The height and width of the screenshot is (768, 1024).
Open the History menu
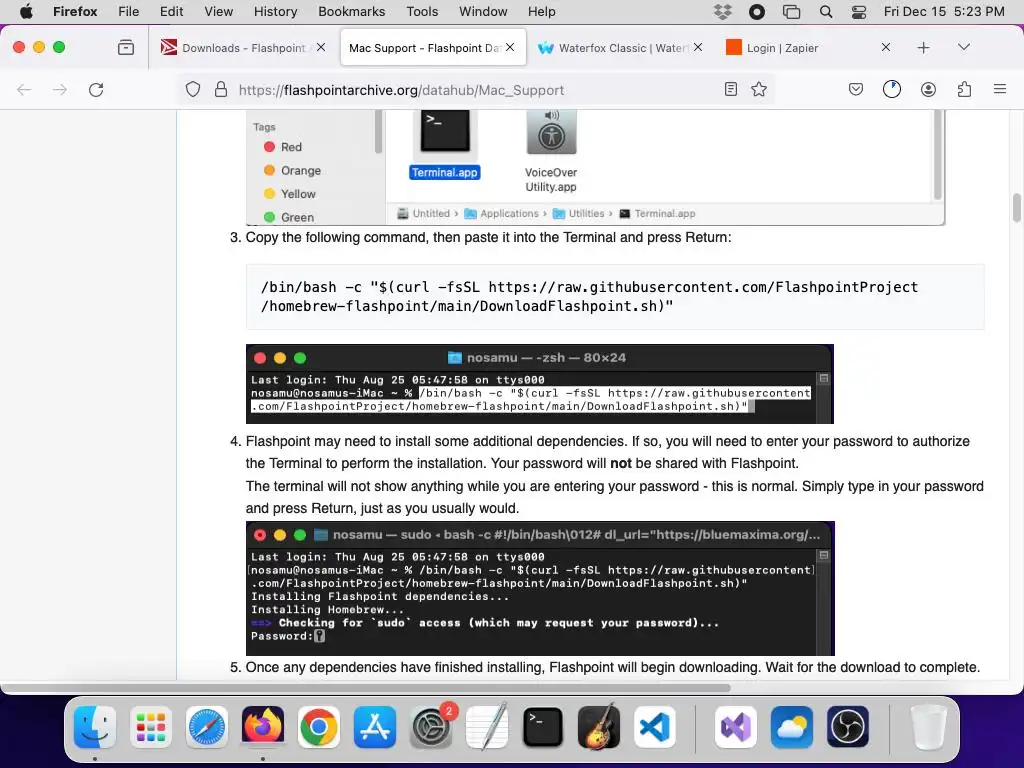tap(275, 12)
